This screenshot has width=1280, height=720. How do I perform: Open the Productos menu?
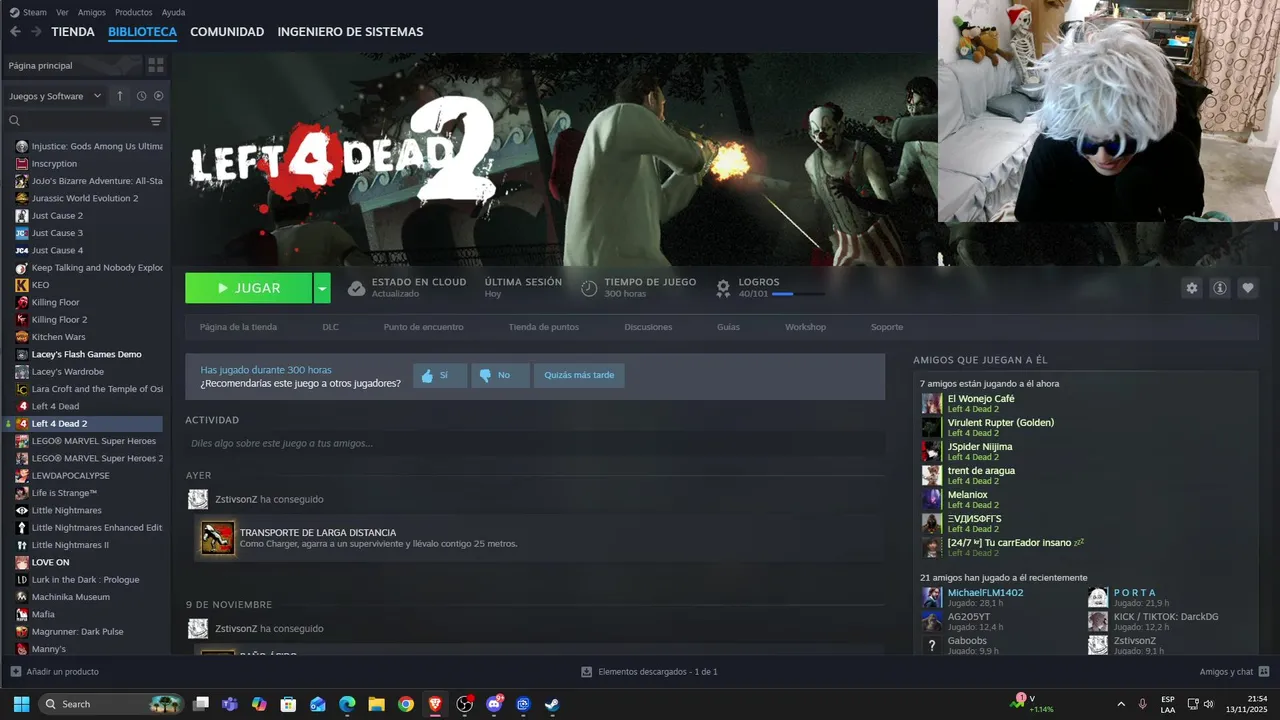click(133, 12)
